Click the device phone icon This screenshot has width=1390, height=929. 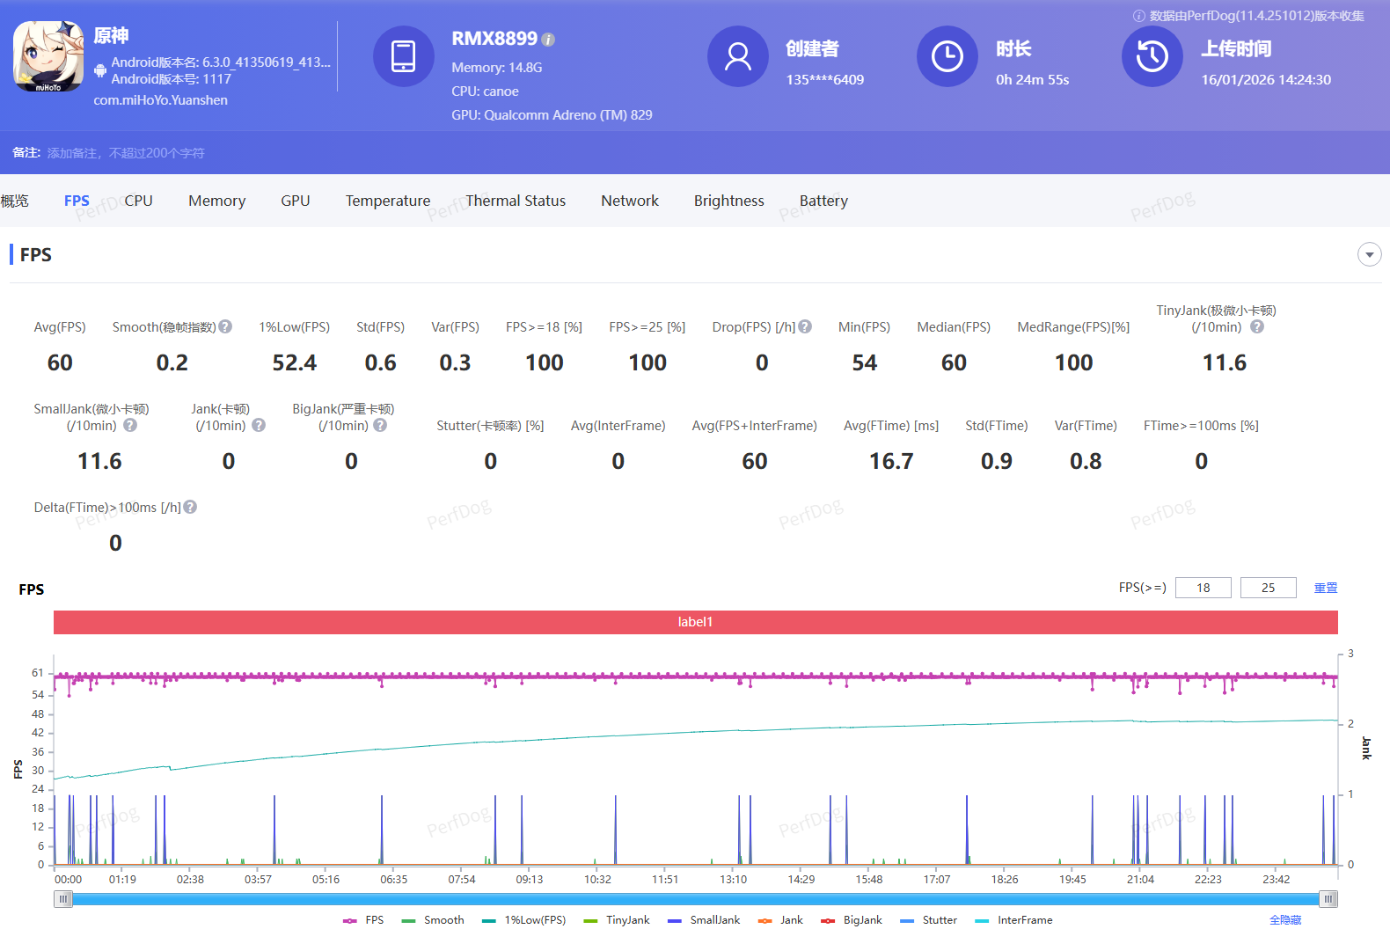pos(403,57)
